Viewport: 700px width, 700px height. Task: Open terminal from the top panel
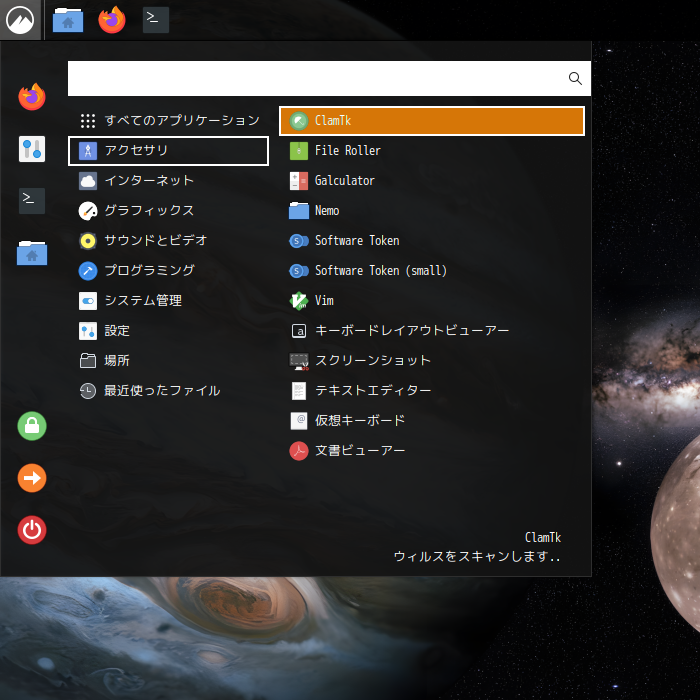[156, 20]
